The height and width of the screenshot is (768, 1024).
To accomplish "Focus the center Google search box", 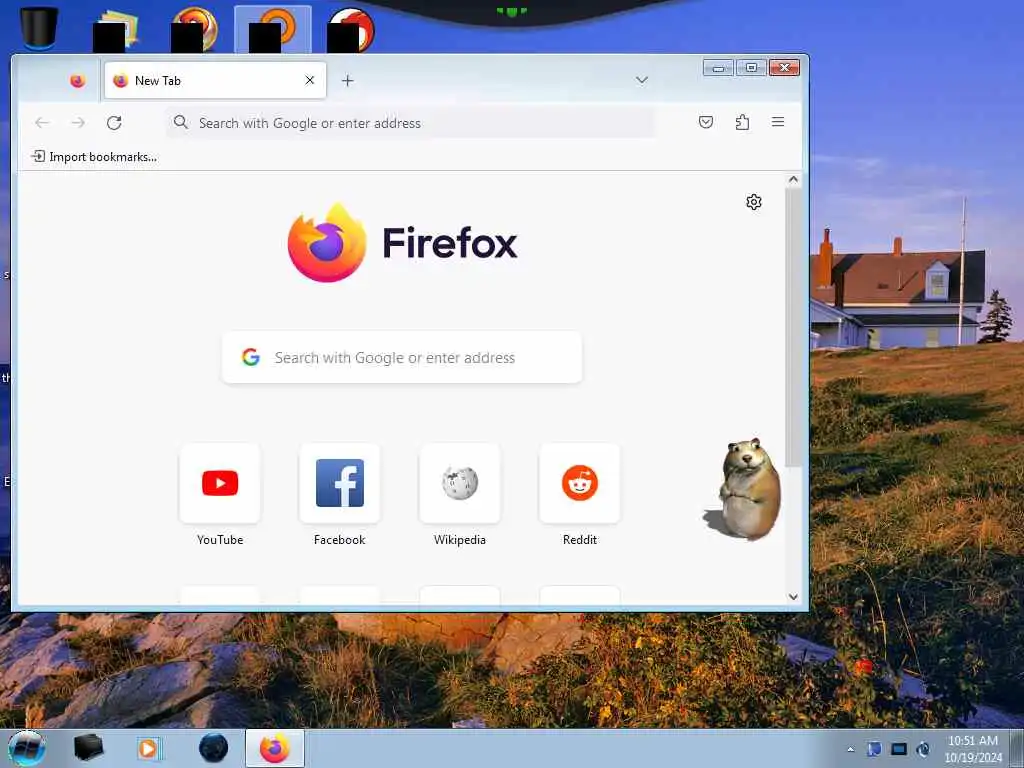I will (x=402, y=357).
